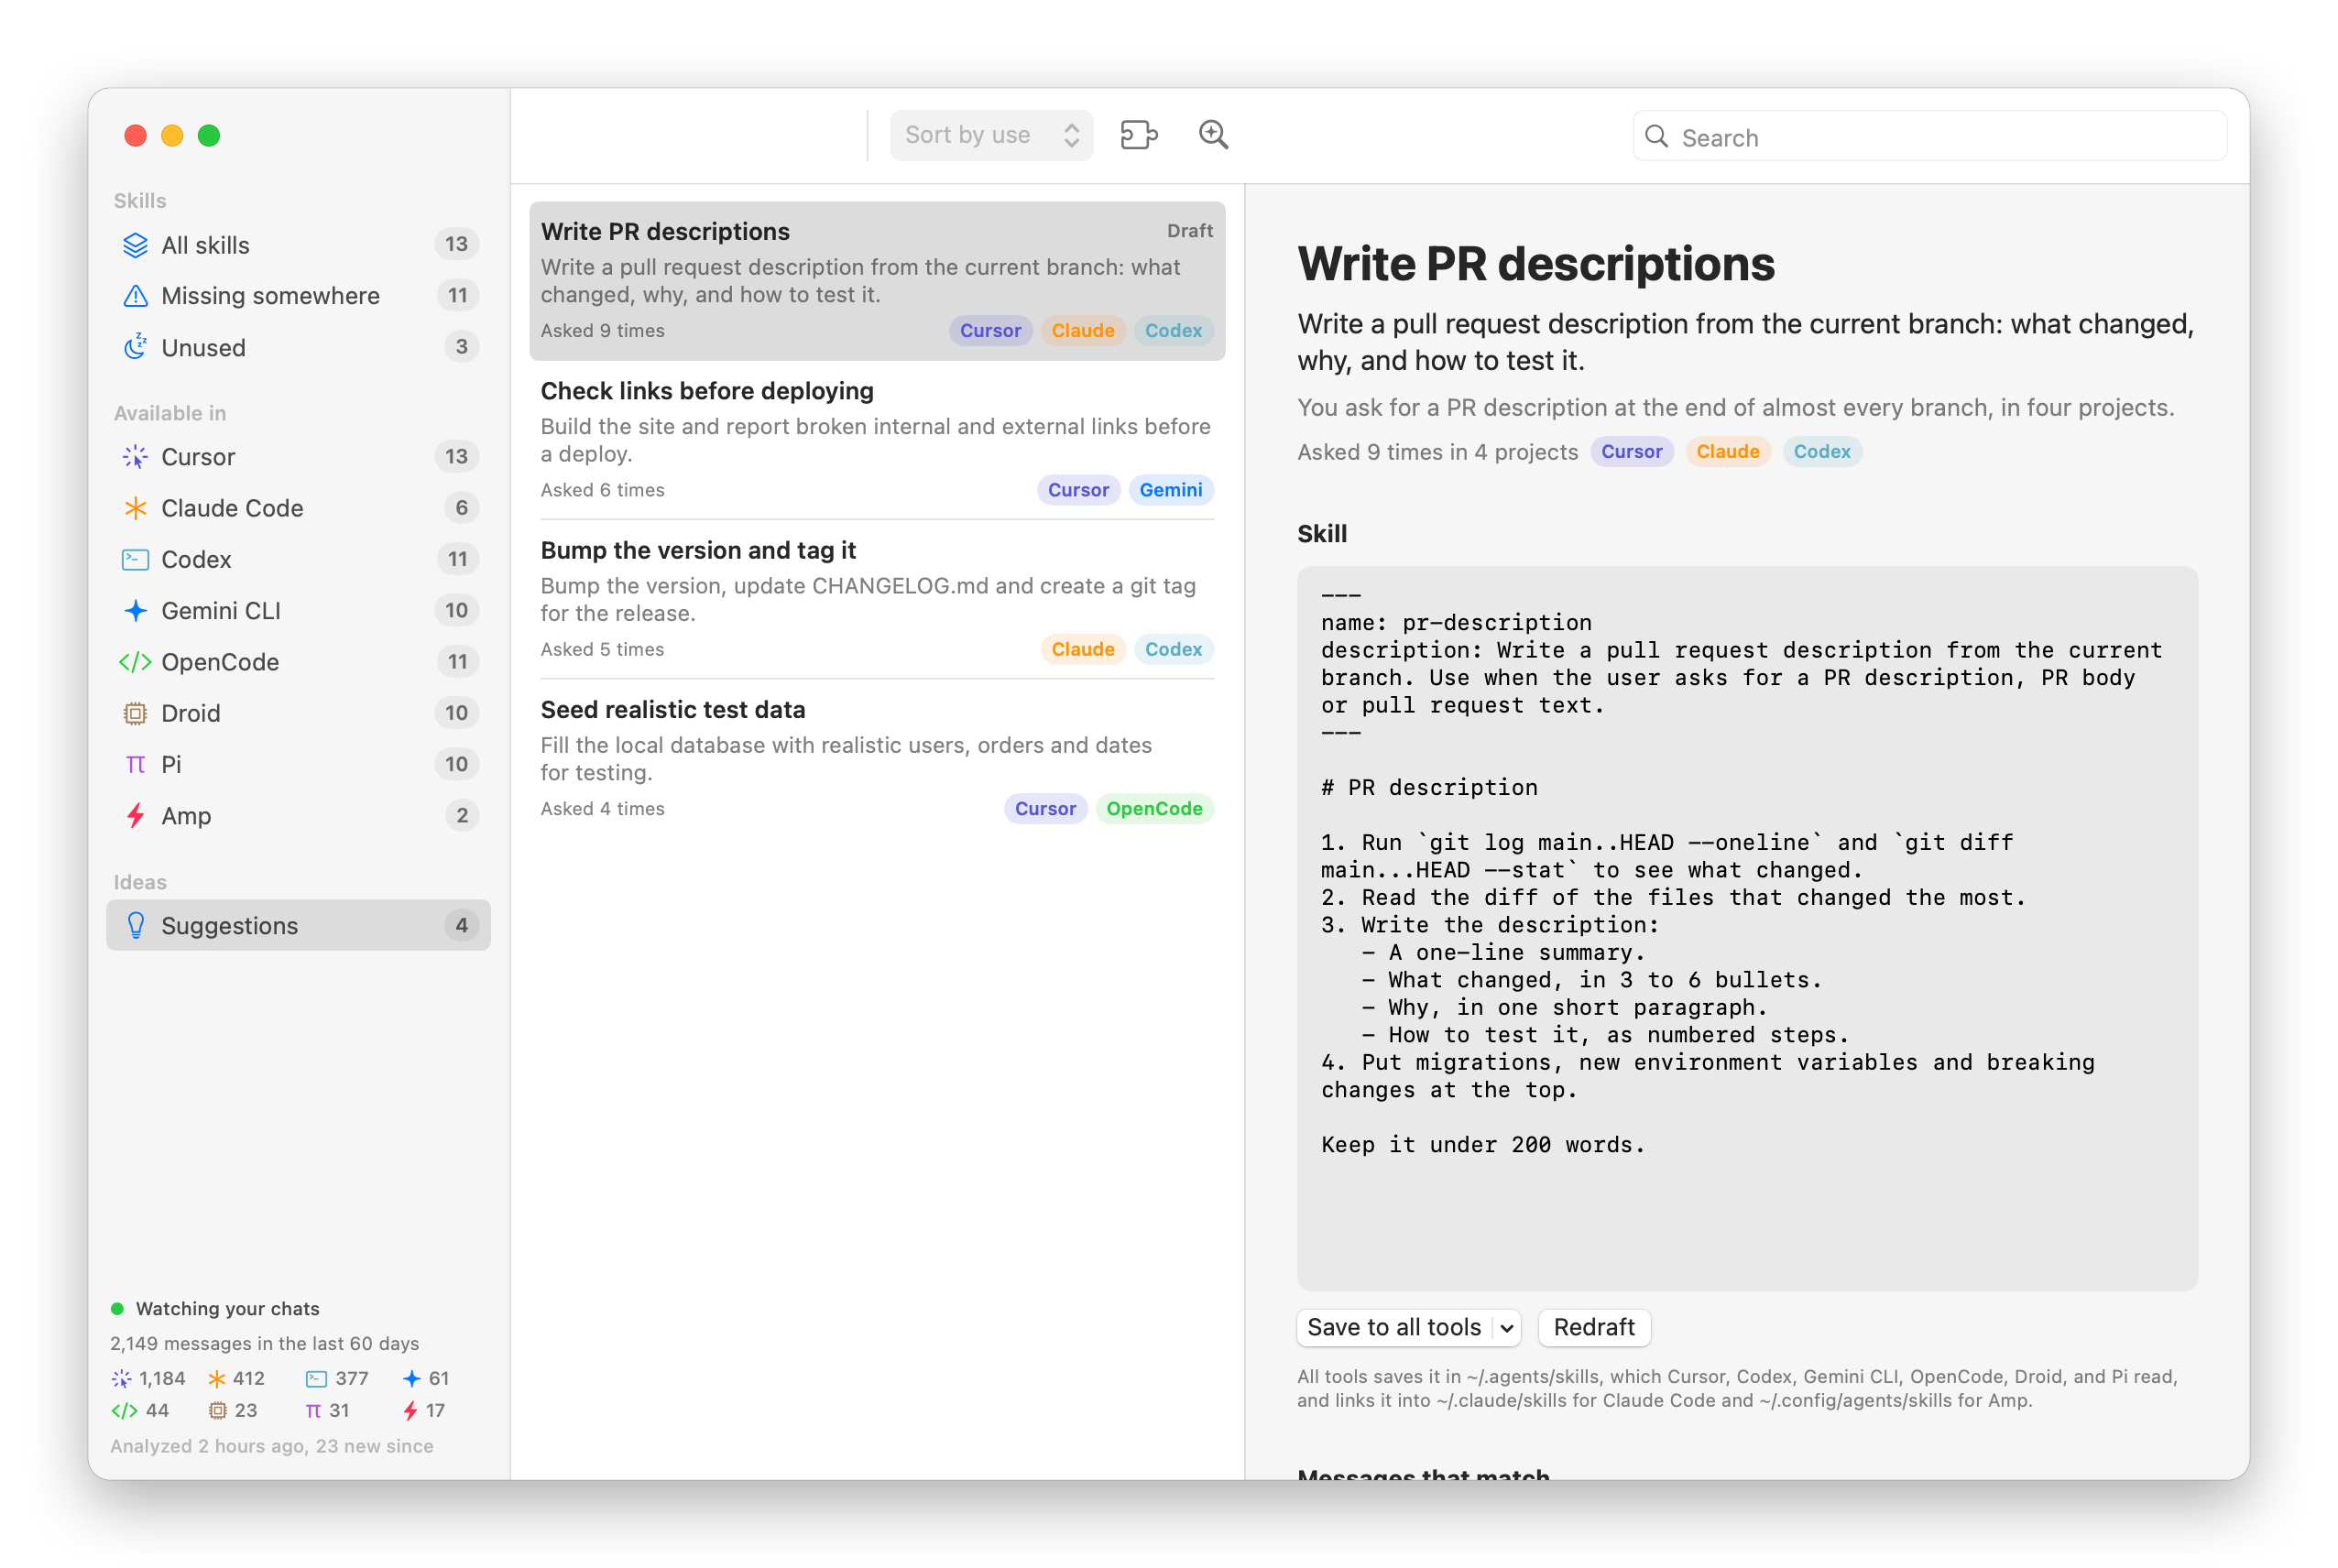Click the Redraft button
This screenshot has width=2338, height=1568.
pos(1594,1328)
